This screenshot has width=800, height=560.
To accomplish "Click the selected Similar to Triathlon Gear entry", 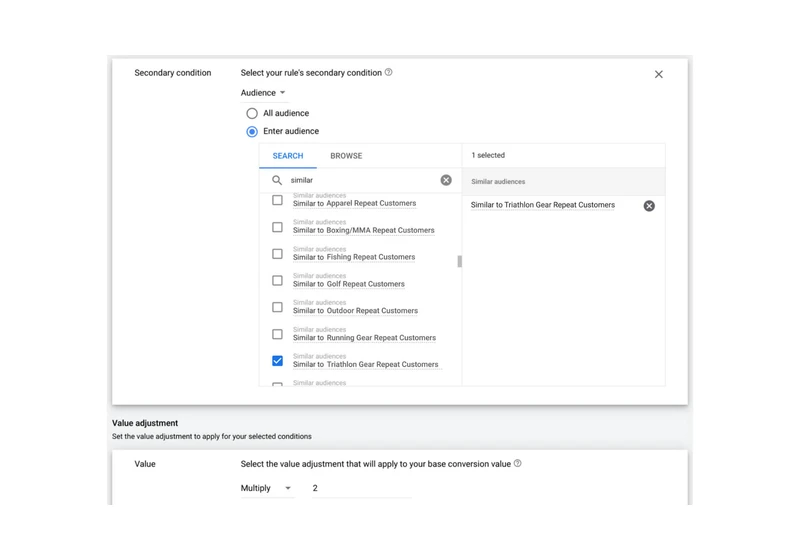I will (x=542, y=205).
